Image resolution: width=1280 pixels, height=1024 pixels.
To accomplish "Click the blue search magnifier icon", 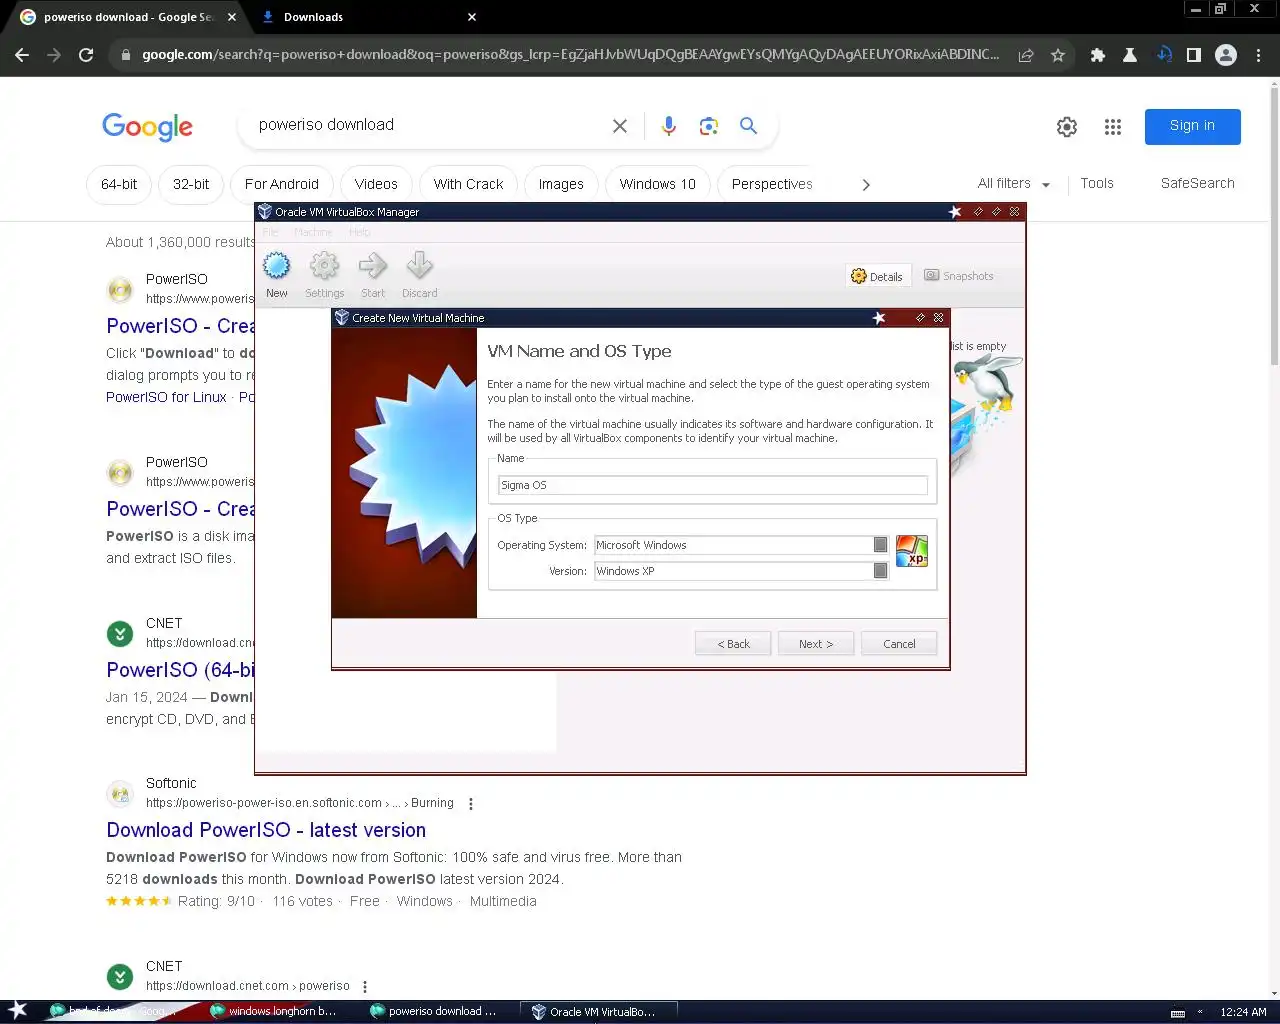I will [748, 126].
